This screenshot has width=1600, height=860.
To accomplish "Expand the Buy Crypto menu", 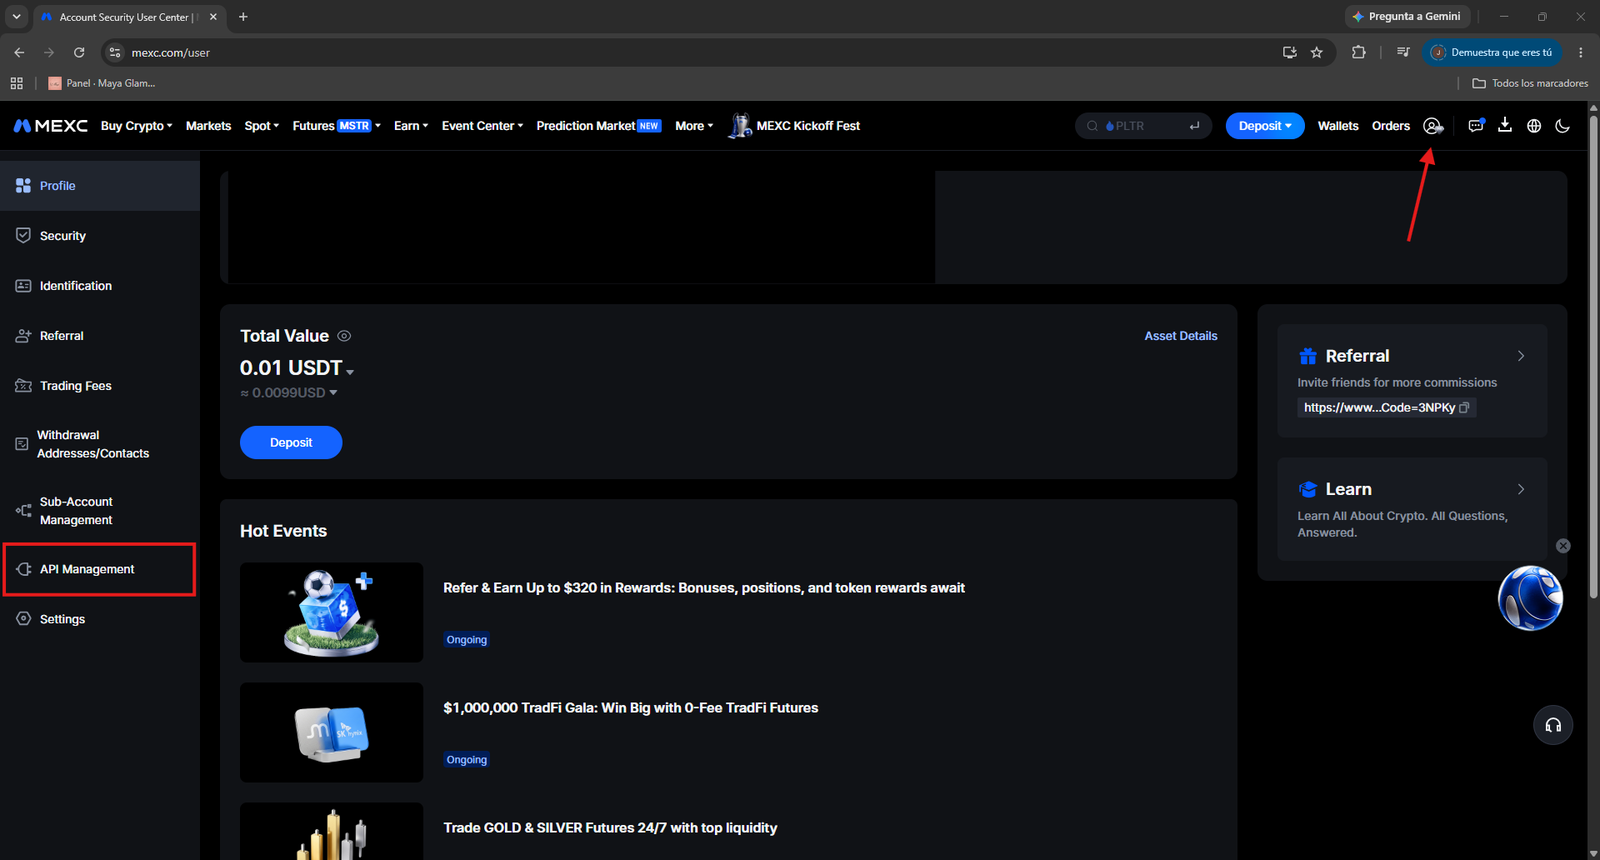I will pyautogui.click(x=137, y=126).
